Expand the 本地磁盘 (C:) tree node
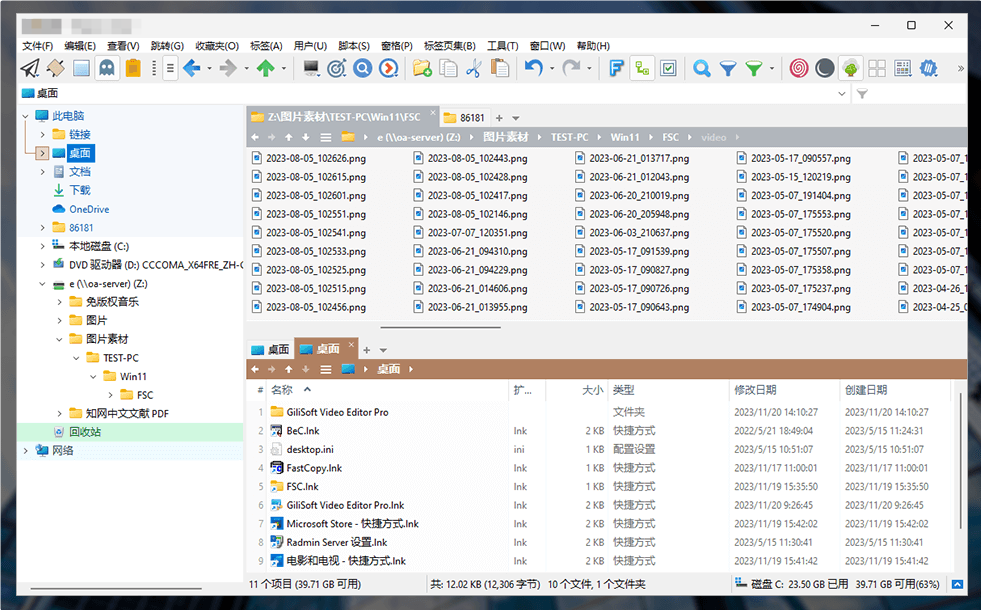 point(43,246)
